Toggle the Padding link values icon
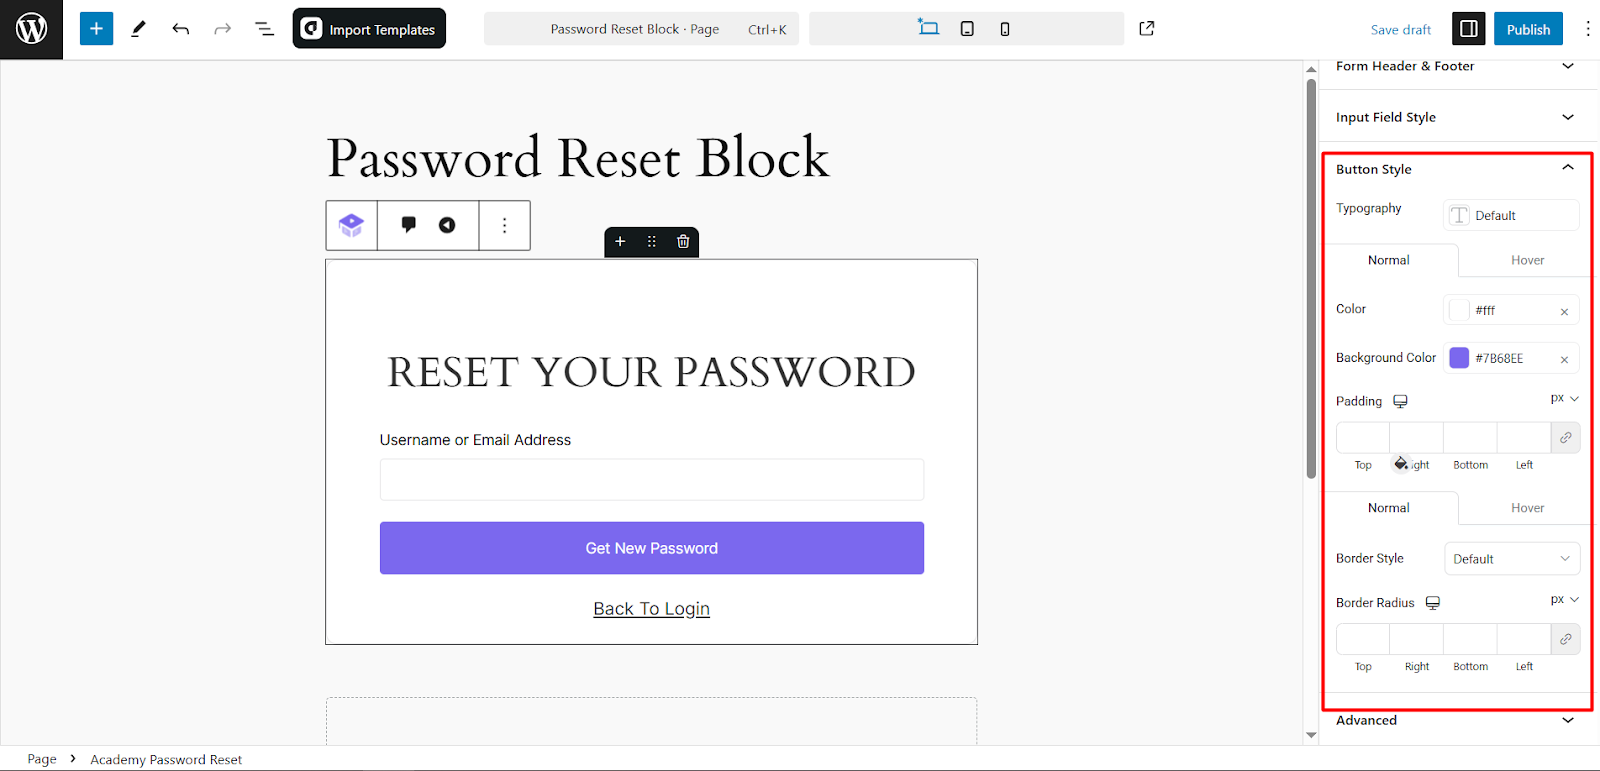This screenshot has height=771, width=1600. [x=1565, y=438]
